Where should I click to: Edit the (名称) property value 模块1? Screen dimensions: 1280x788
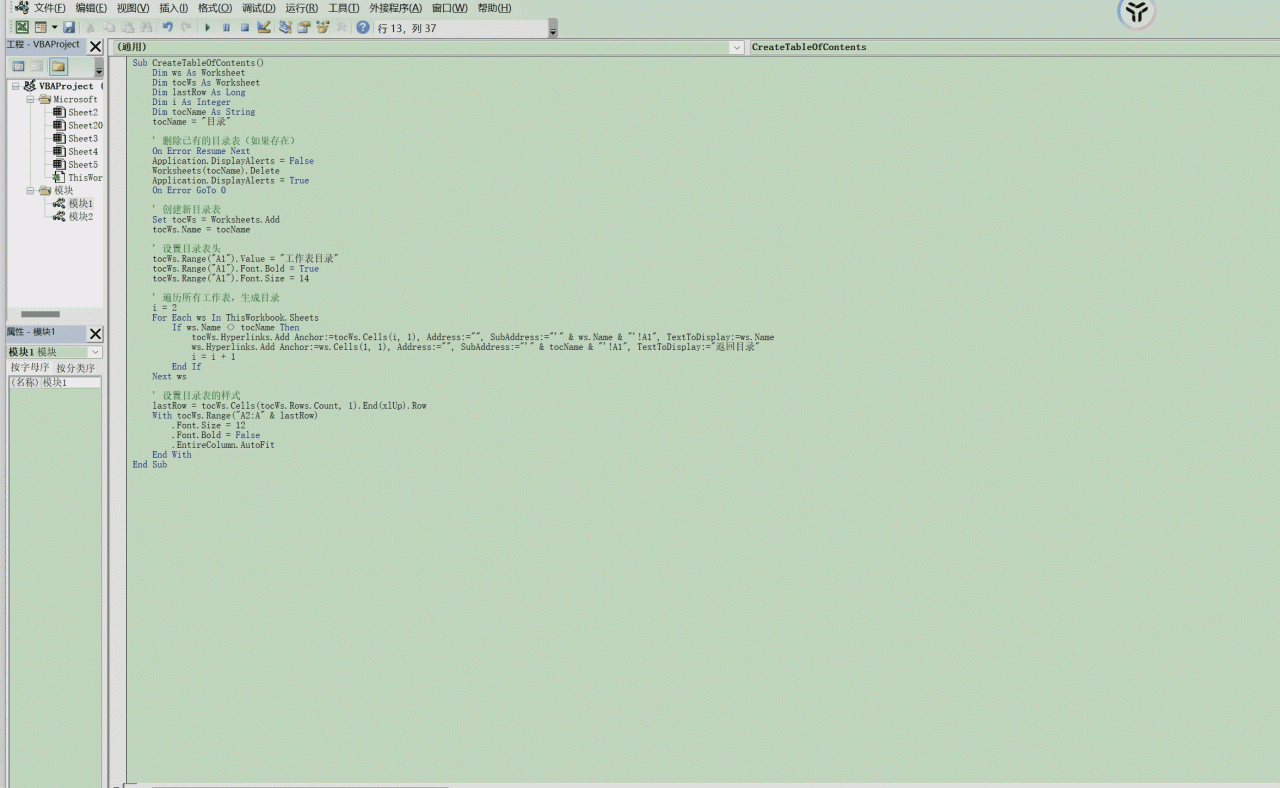pyautogui.click(x=70, y=382)
